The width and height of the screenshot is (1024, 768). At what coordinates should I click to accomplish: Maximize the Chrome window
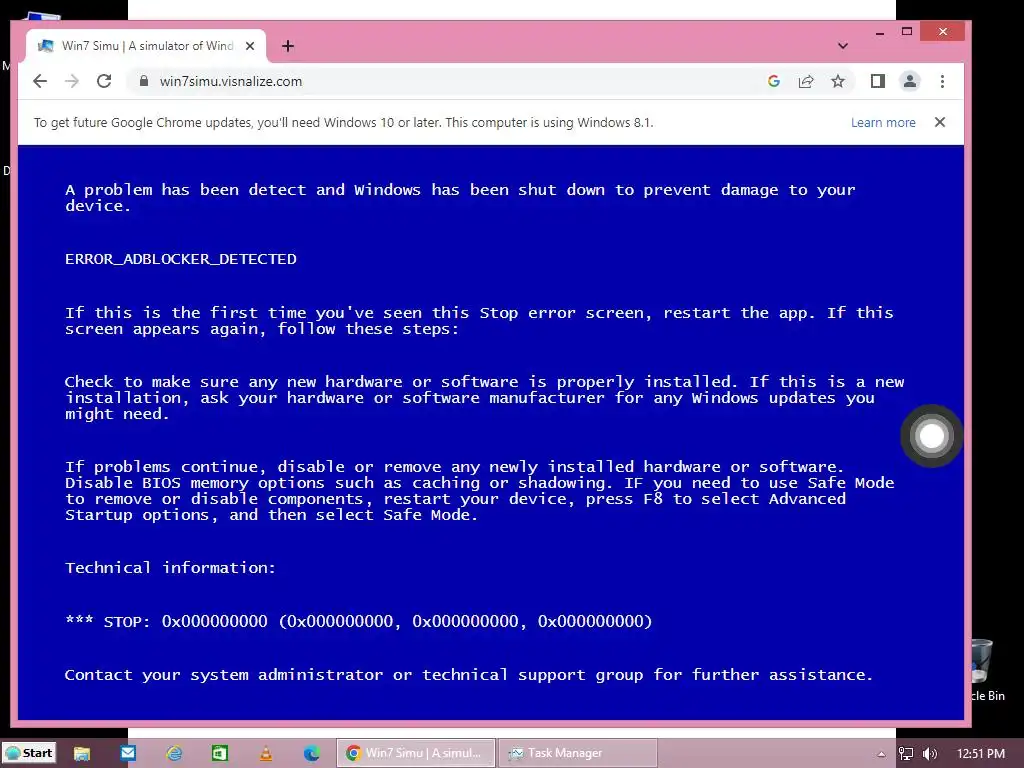click(x=906, y=31)
